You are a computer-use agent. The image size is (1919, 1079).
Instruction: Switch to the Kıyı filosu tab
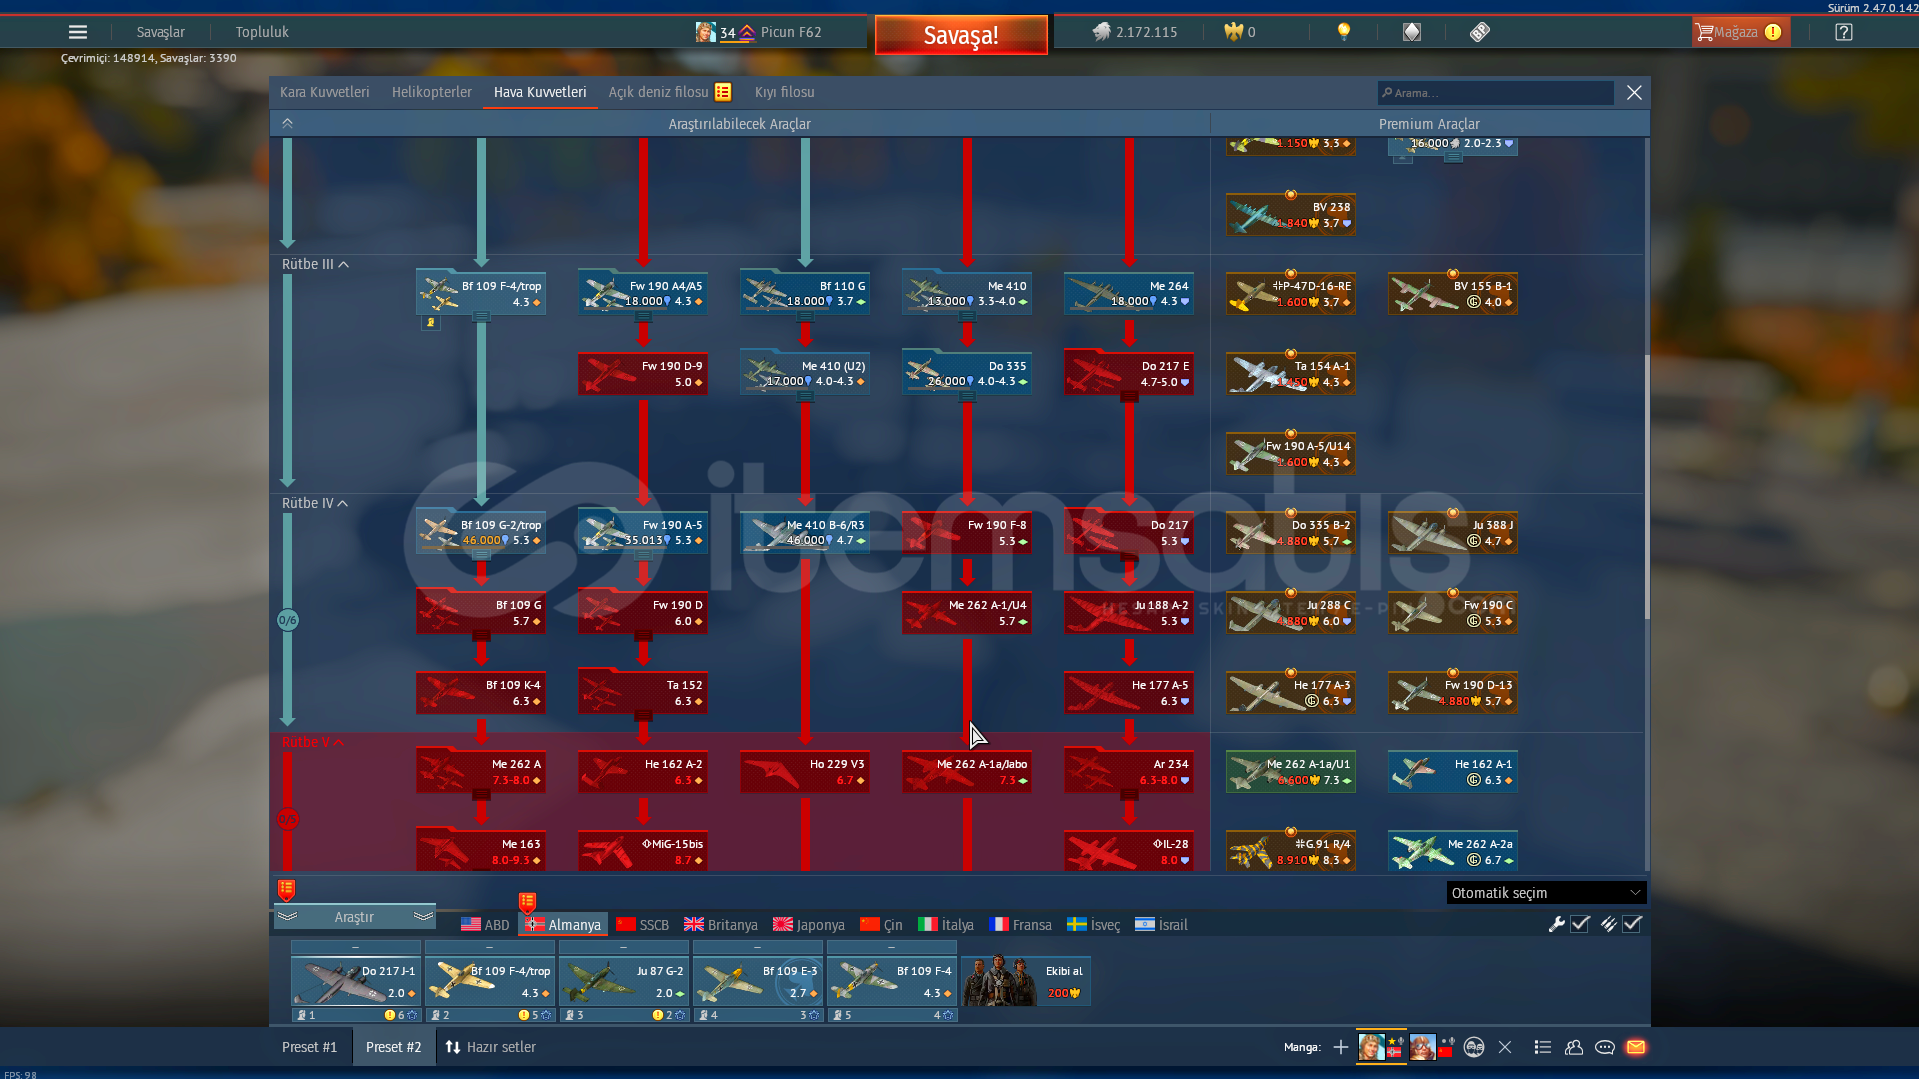tap(785, 92)
